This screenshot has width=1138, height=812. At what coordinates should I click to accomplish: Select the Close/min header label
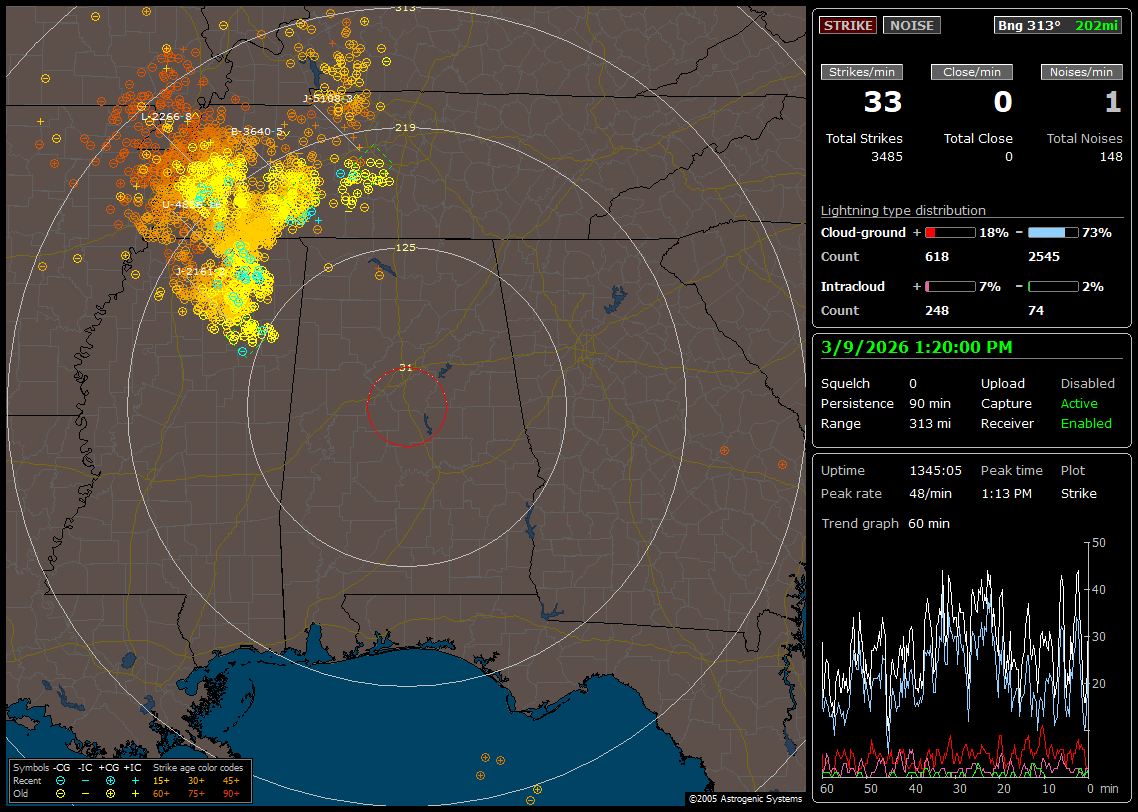tap(972, 72)
